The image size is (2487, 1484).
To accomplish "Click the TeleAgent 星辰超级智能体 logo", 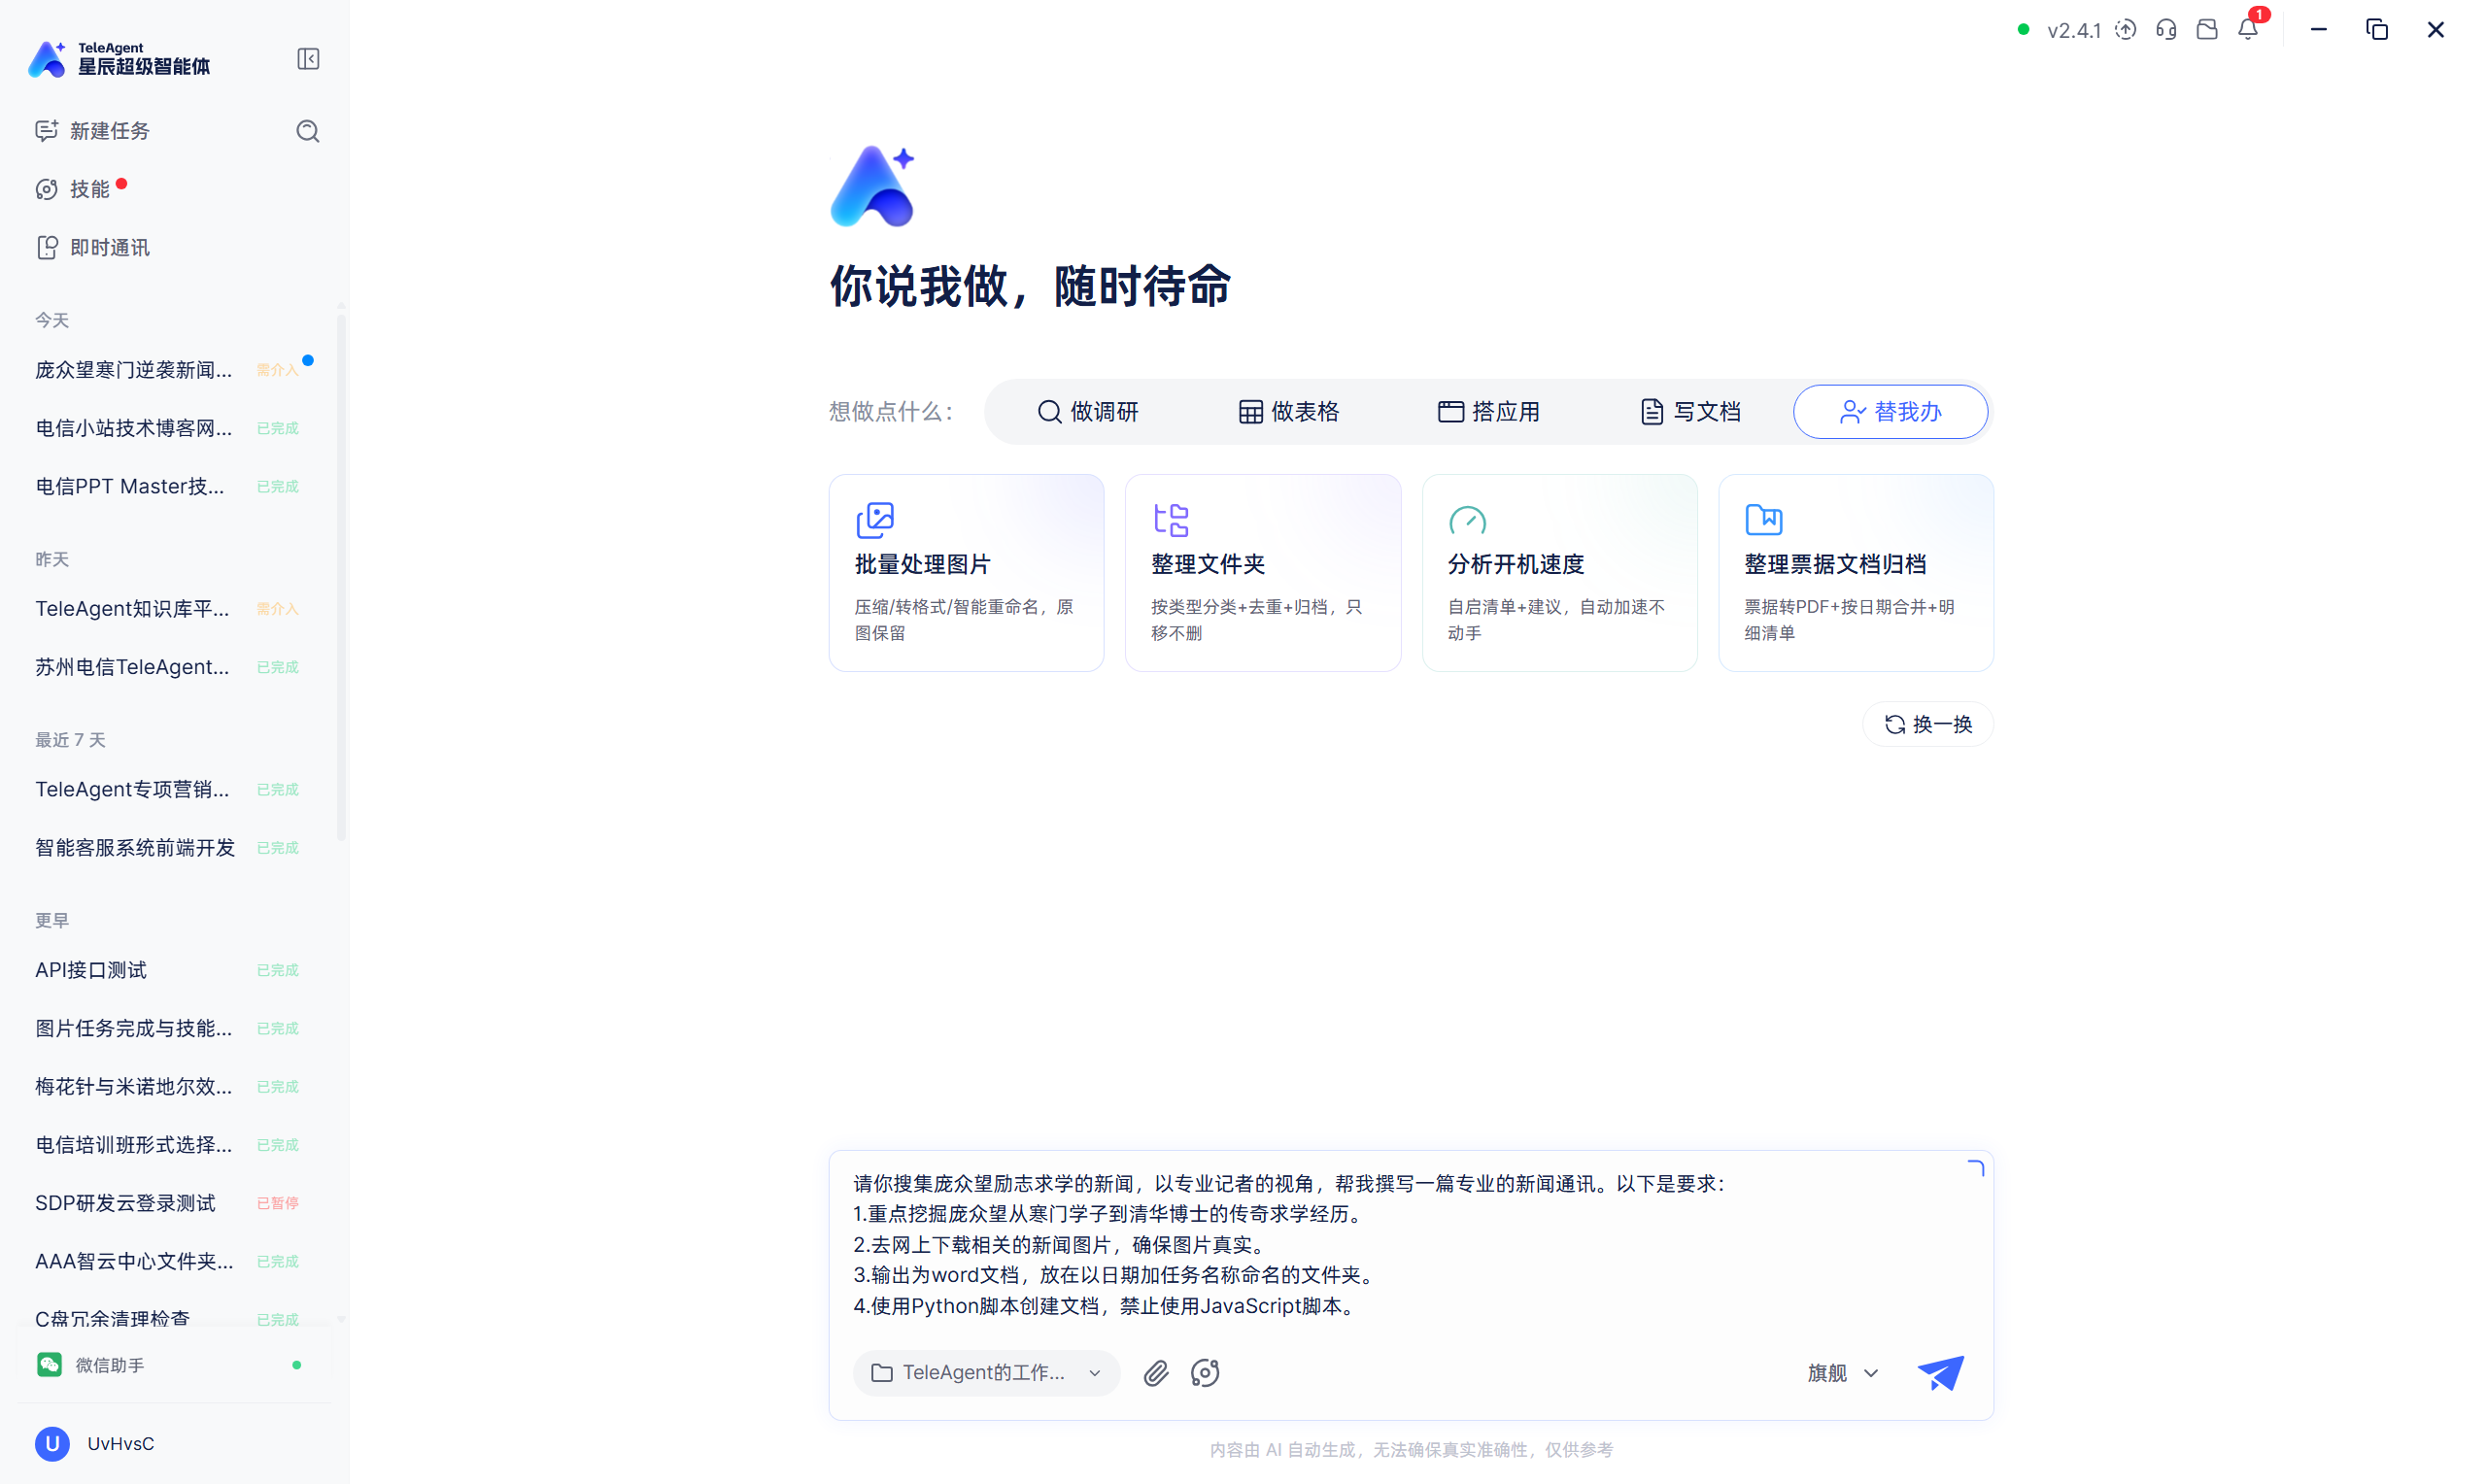I will 119,59.
